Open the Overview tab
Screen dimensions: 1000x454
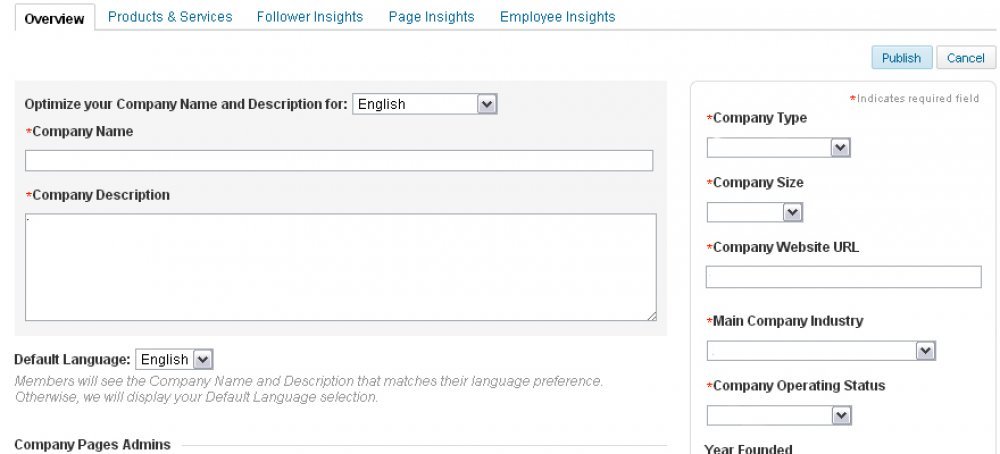coord(54,18)
